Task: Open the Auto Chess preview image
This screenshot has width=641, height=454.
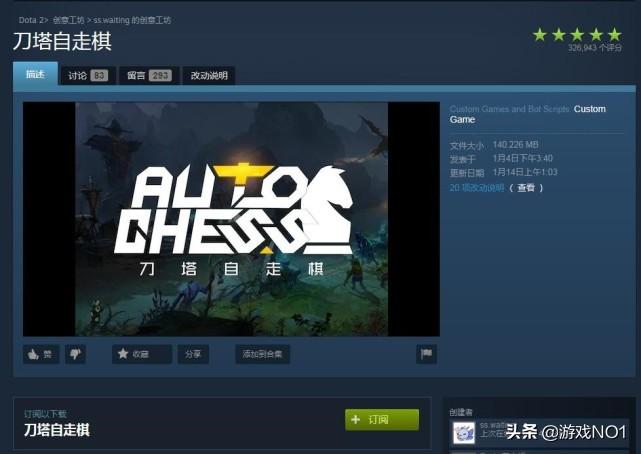Action: [231, 219]
